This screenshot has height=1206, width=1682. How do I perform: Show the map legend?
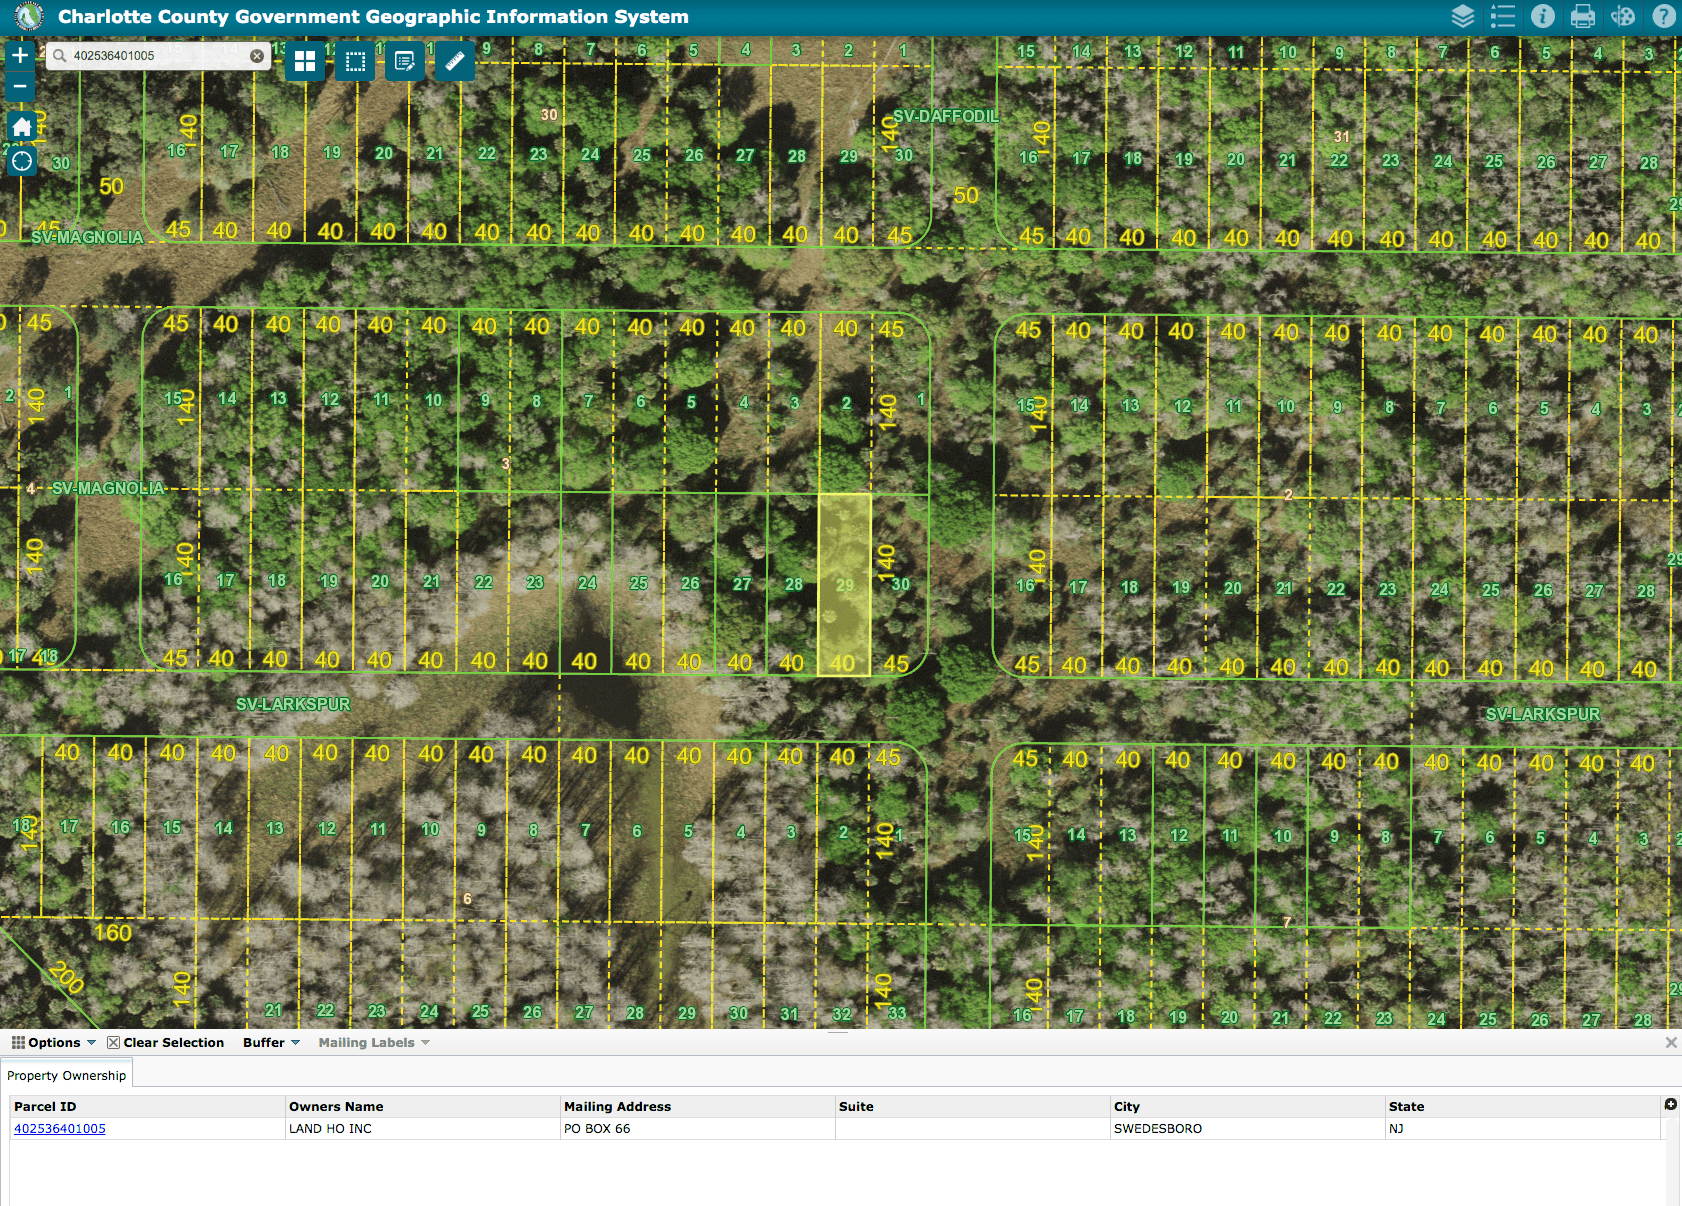1503,16
